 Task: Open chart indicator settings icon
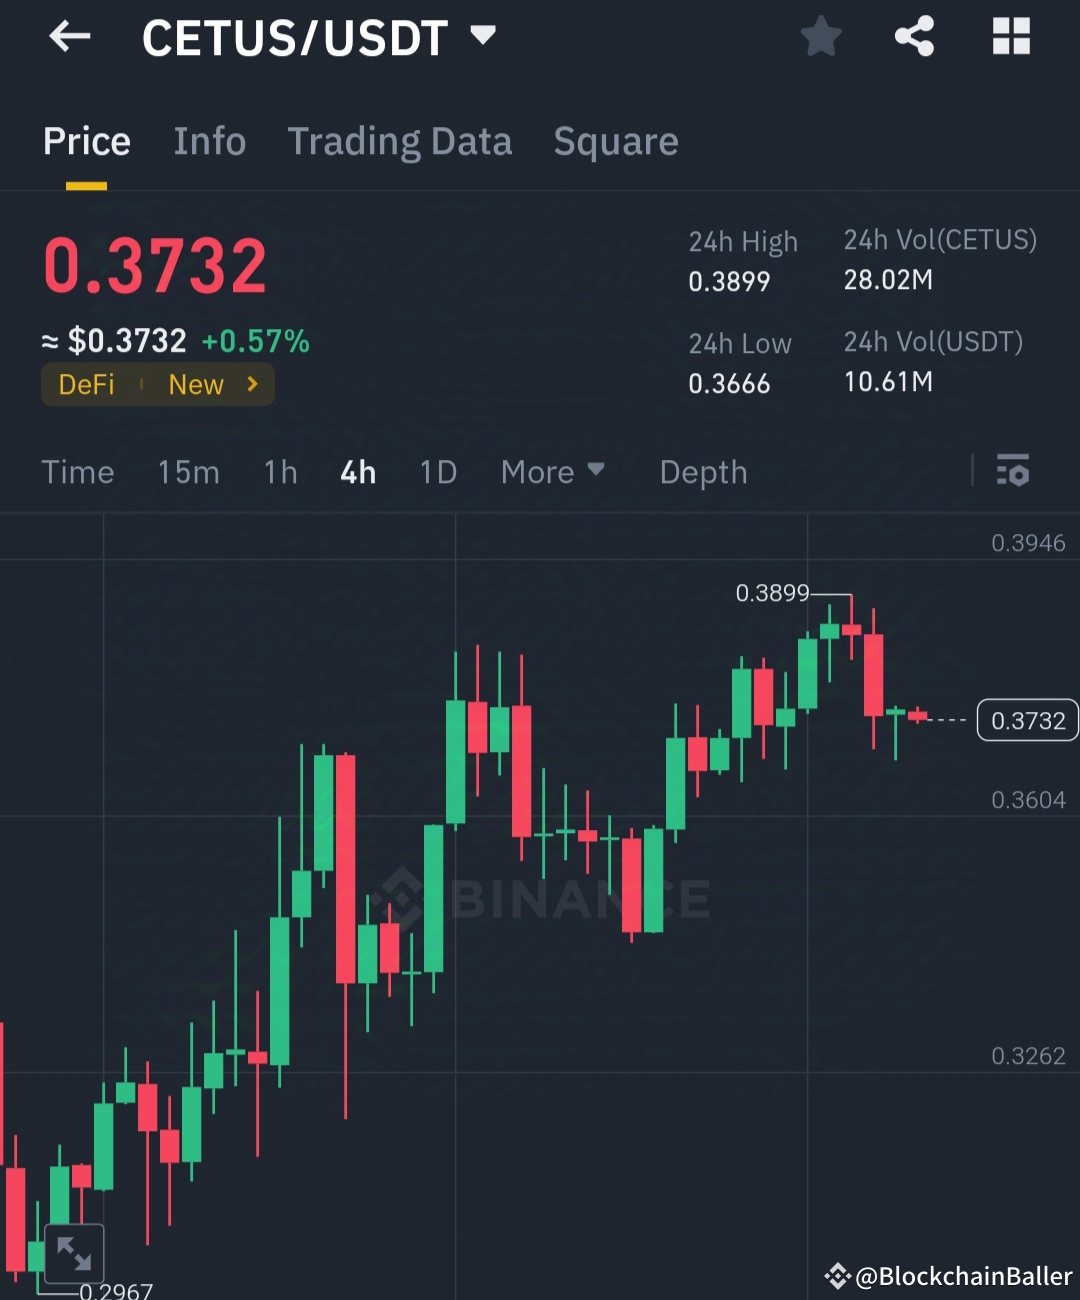tap(1013, 471)
